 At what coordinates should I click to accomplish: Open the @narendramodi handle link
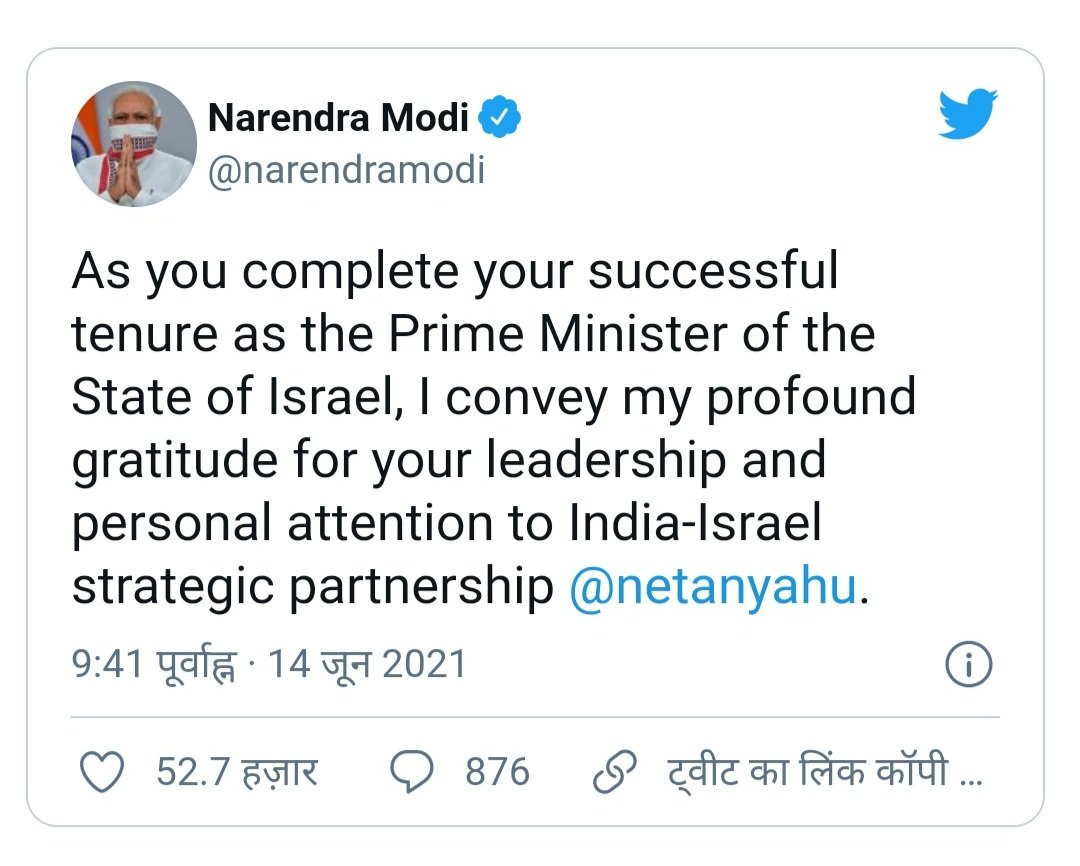coord(345,170)
